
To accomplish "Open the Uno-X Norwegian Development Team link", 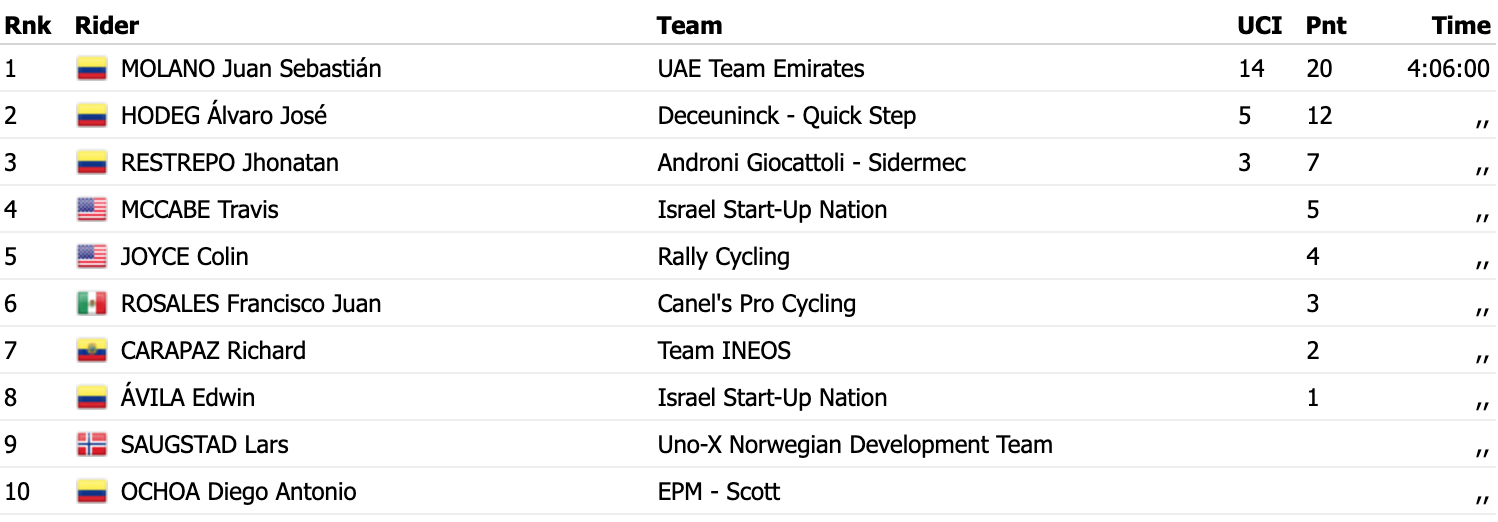I will pos(854,445).
